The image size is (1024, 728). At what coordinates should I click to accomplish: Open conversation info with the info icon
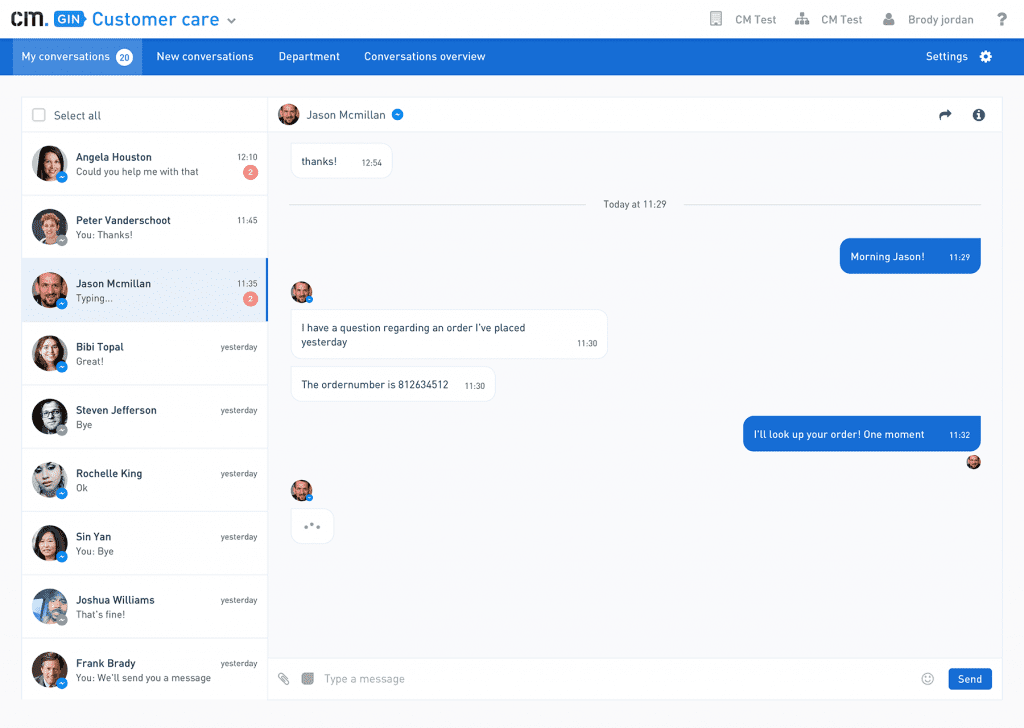tap(978, 114)
